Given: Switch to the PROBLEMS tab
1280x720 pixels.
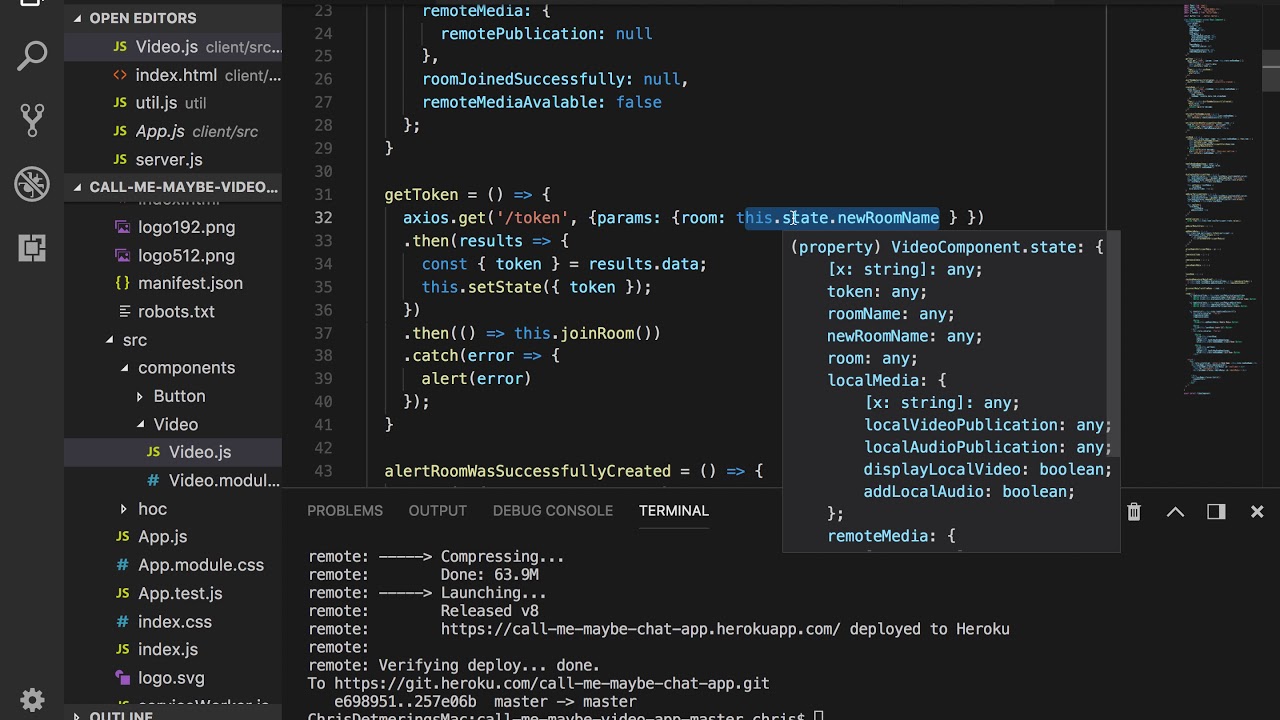Looking at the screenshot, I should (x=345, y=511).
